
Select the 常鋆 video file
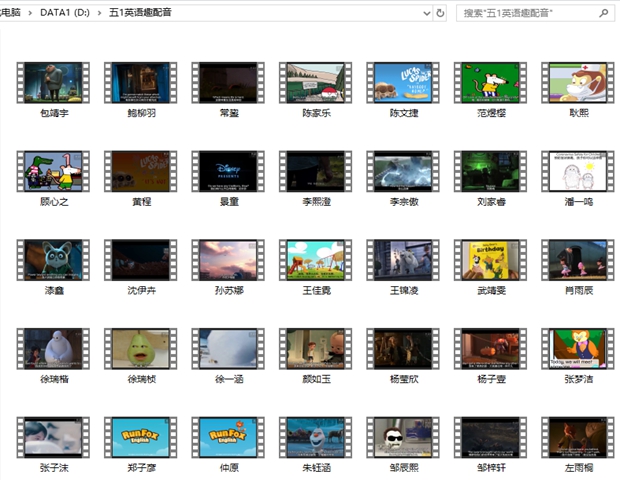click(228, 83)
